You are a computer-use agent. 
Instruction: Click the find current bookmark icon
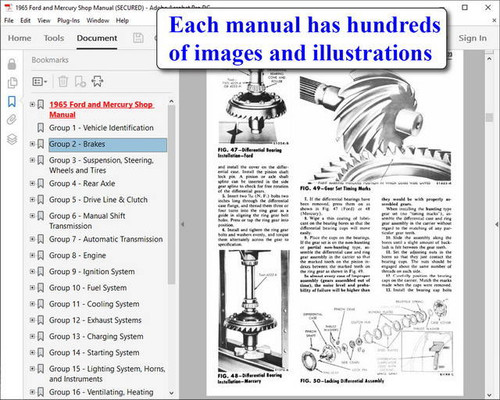coord(97,81)
